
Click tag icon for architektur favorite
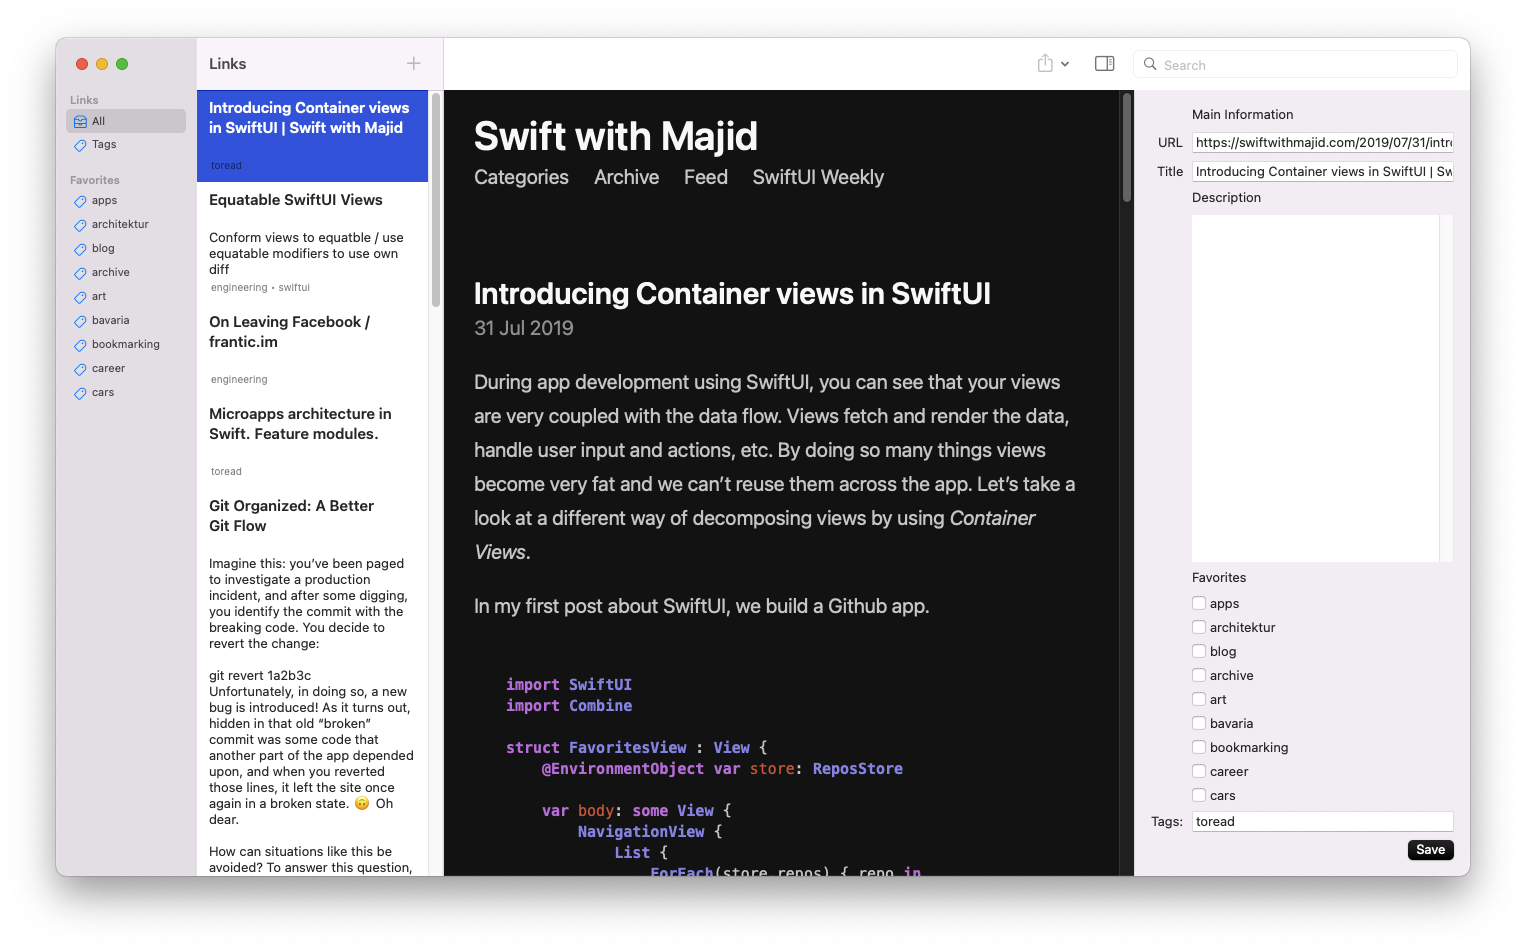coord(80,225)
